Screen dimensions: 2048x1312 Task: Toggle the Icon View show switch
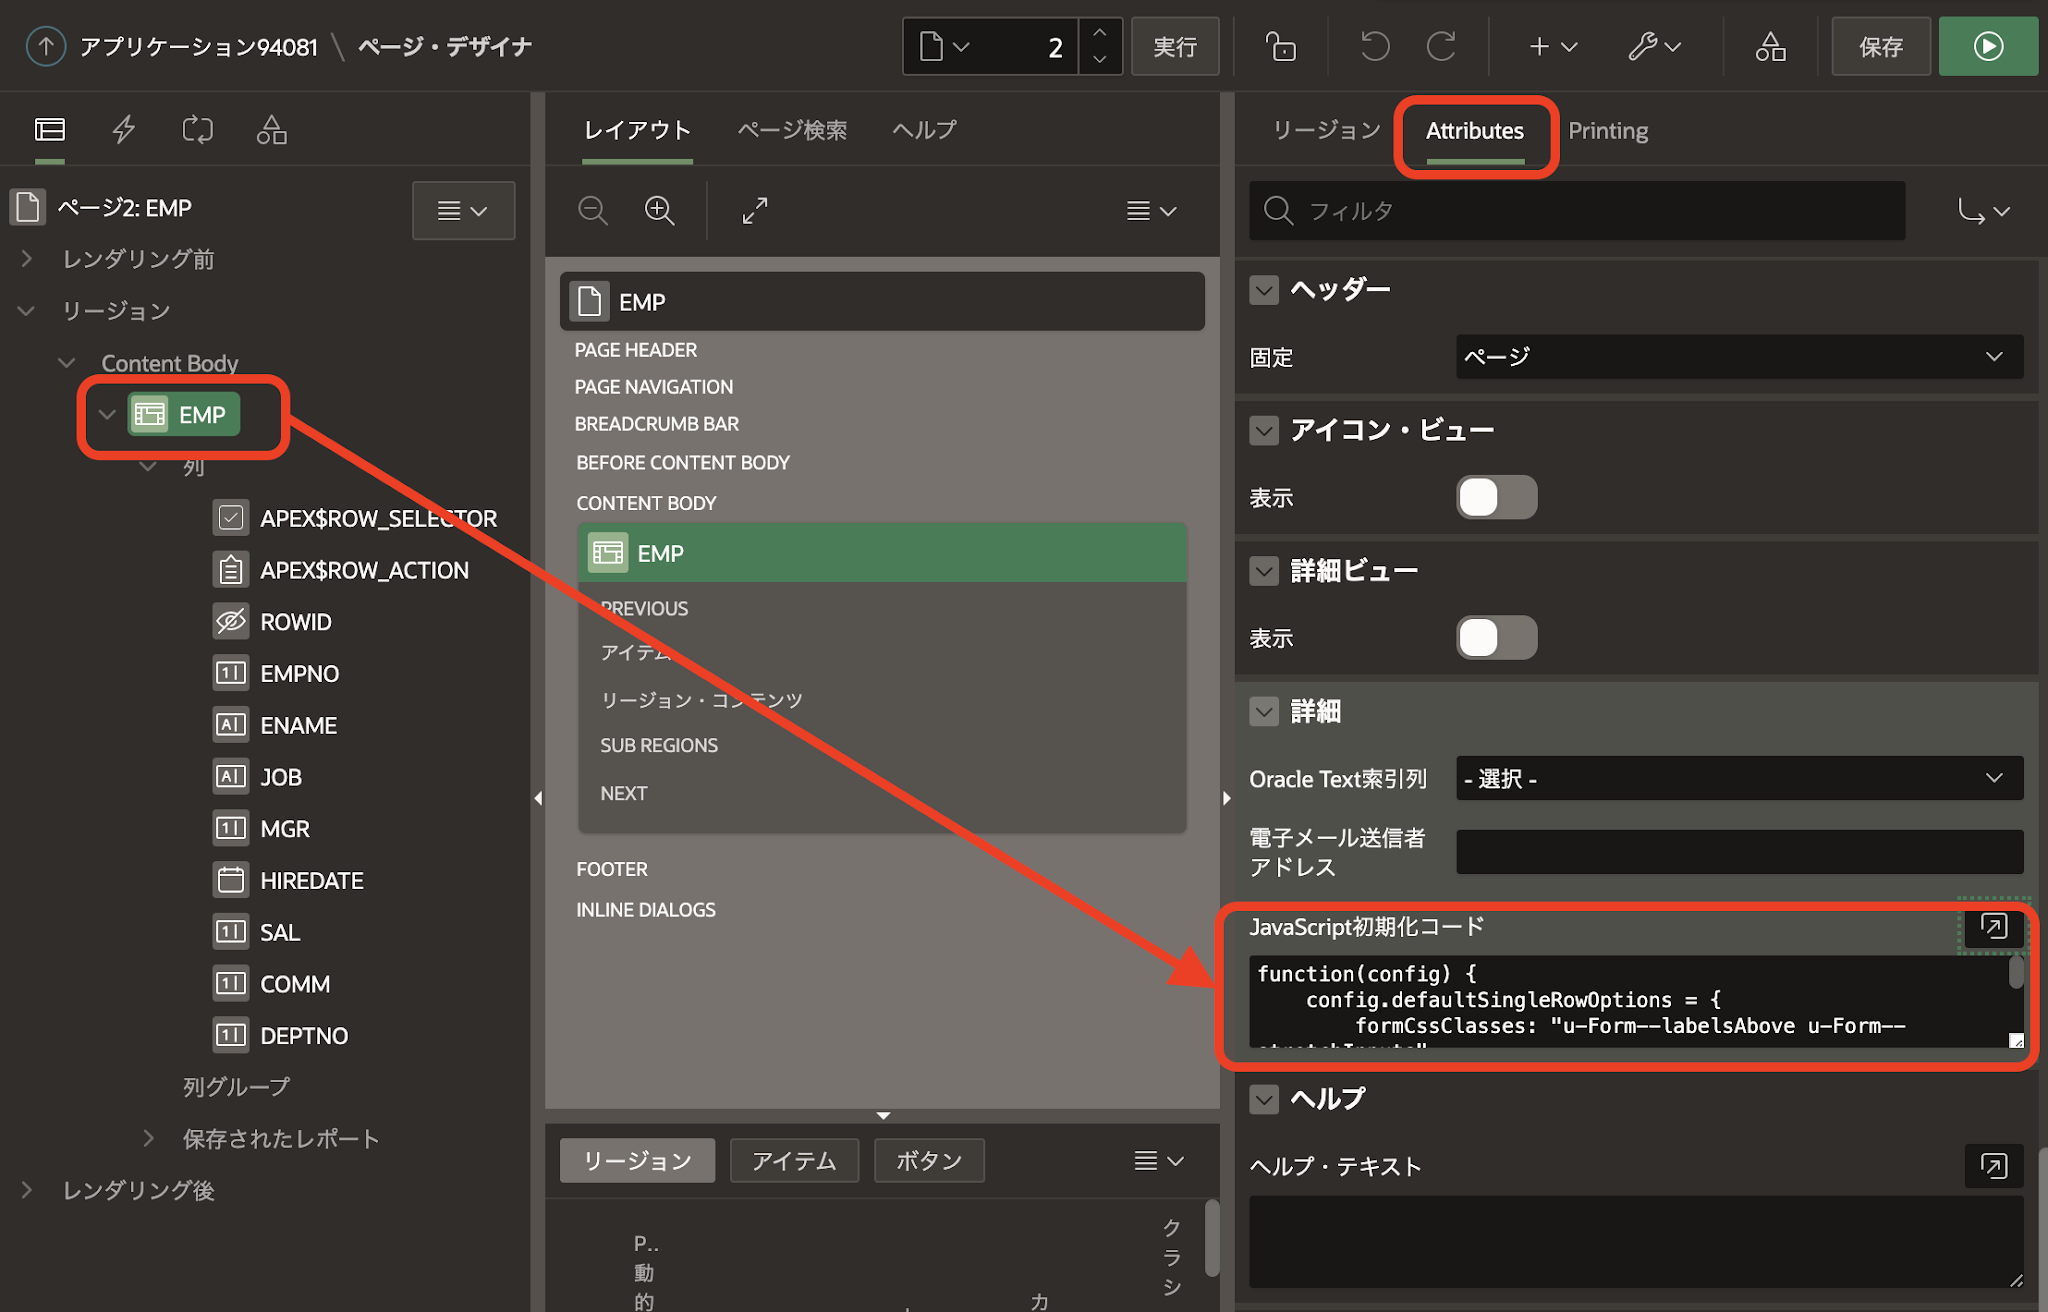coord(1496,497)
